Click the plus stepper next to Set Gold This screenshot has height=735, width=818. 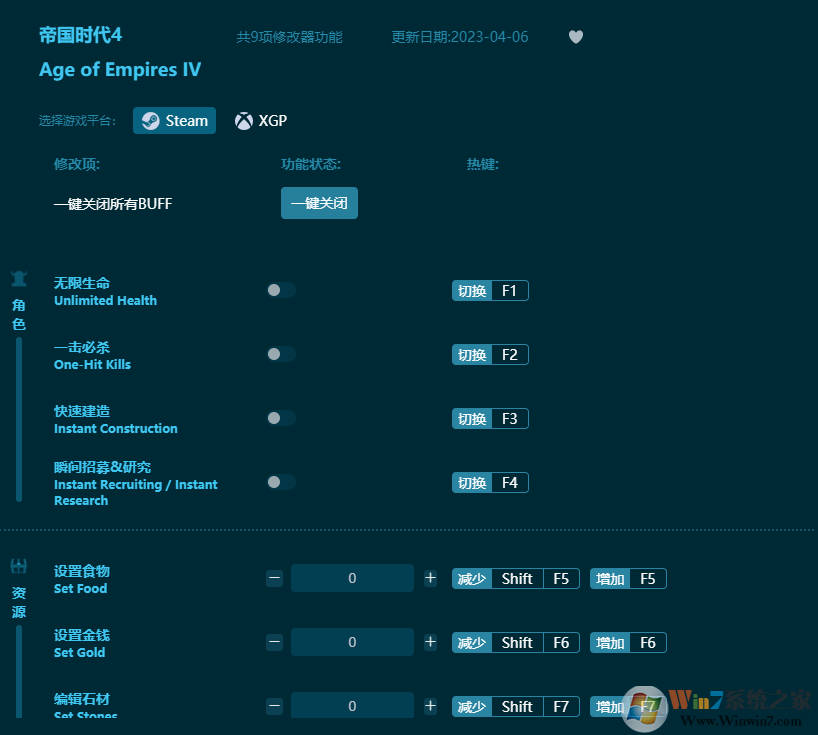[x=430, y=642]
